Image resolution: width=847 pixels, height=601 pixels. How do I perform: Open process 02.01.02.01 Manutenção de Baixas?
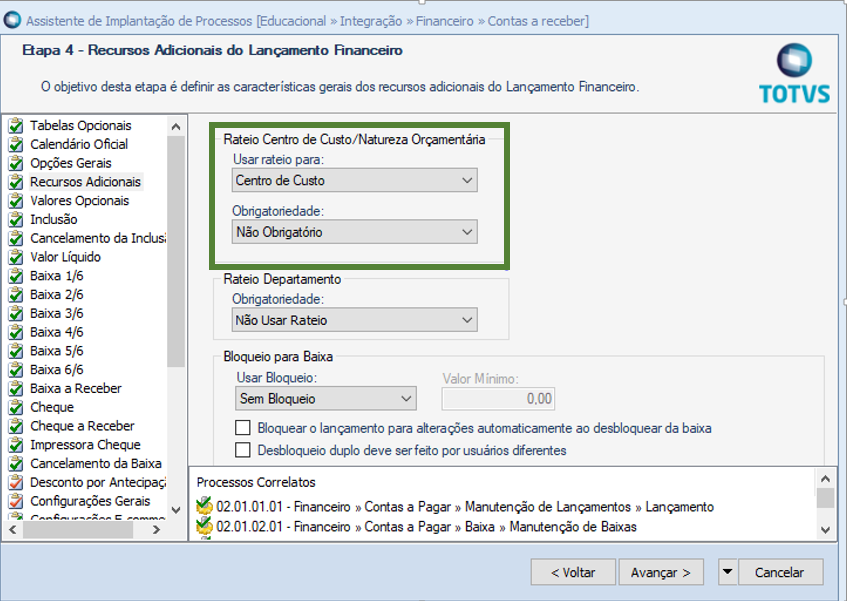[426, 527]
